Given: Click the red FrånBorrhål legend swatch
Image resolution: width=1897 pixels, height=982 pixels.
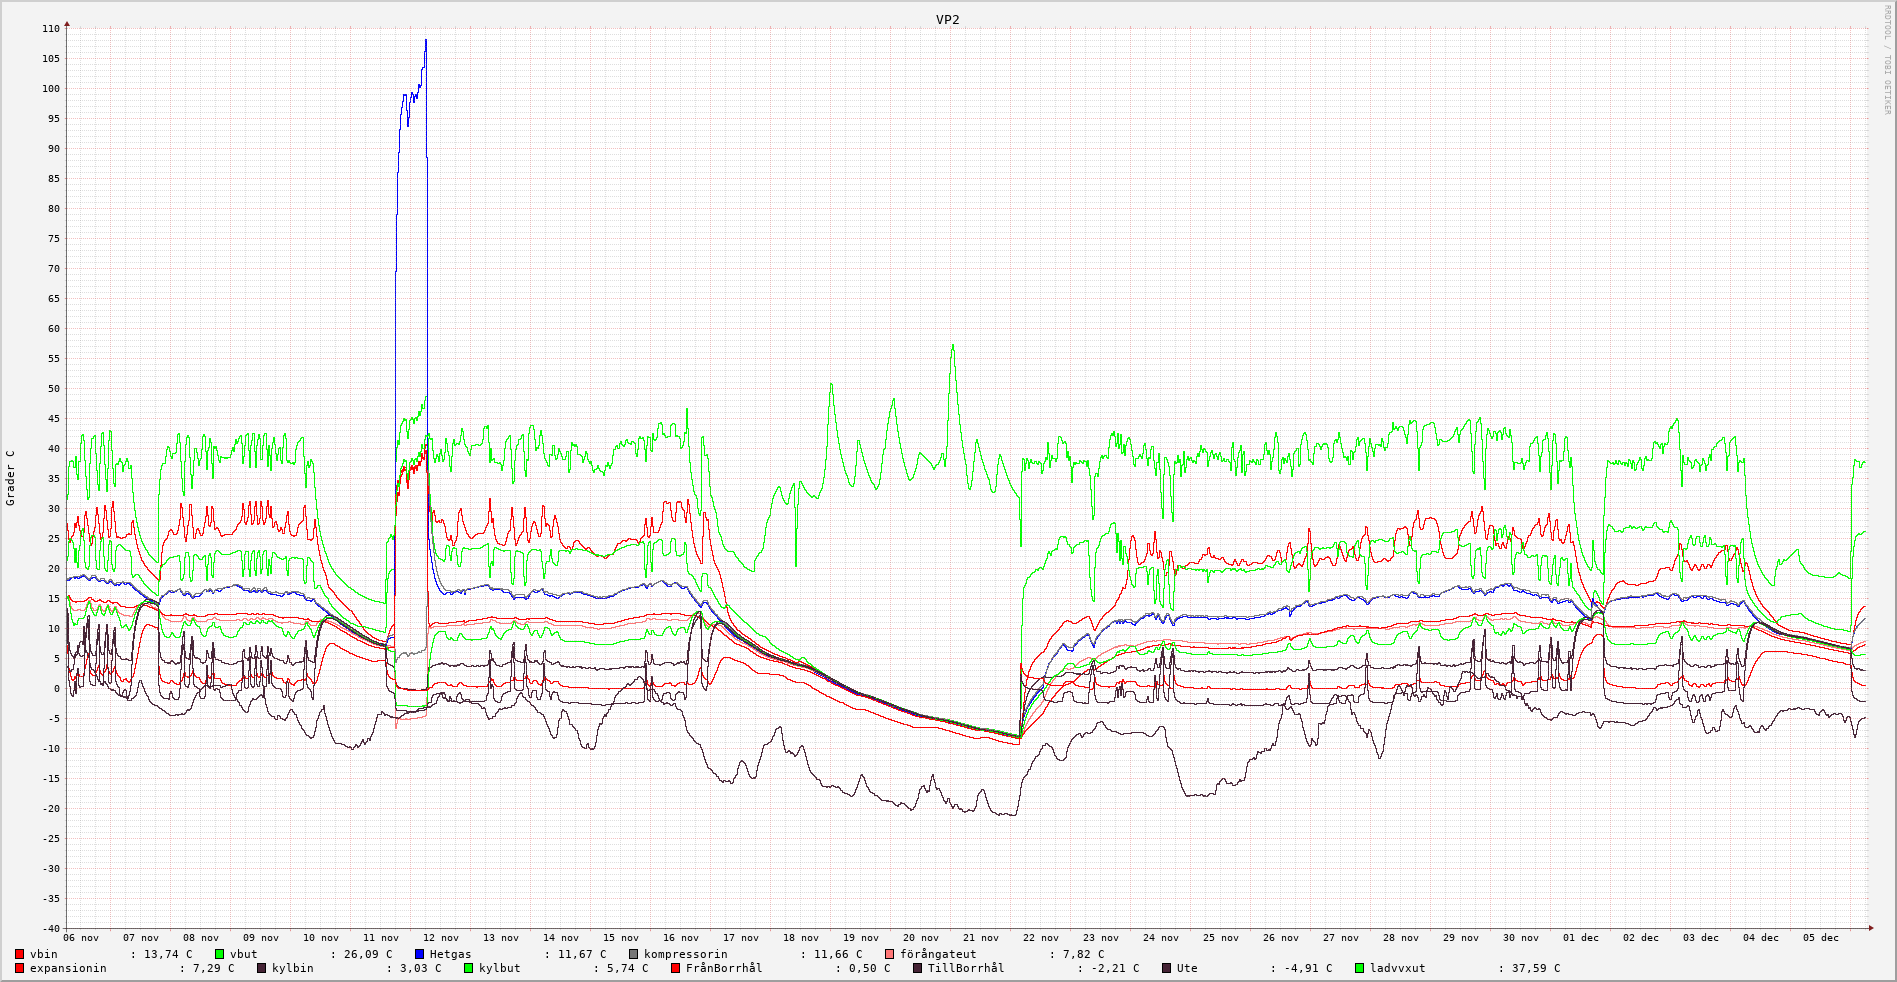Looking at the screenshot, I should tap(675, 968).
